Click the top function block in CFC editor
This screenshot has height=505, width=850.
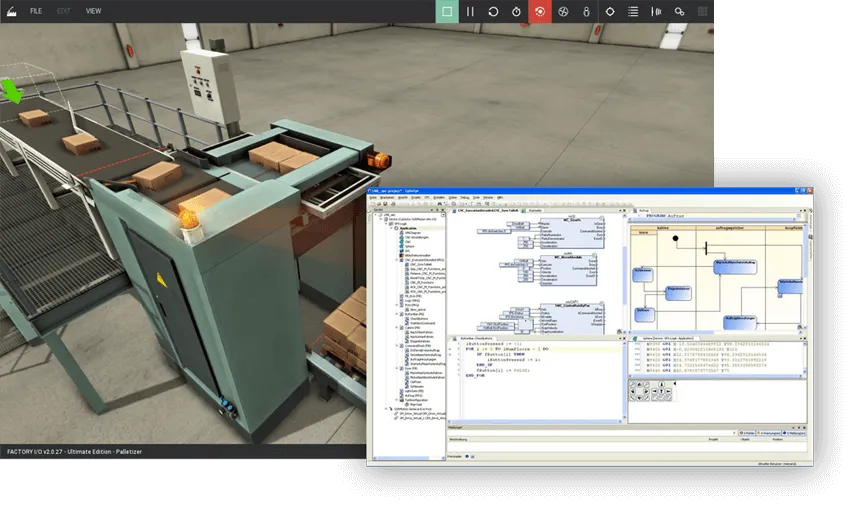pyautogui.click(x=572, y=233)
